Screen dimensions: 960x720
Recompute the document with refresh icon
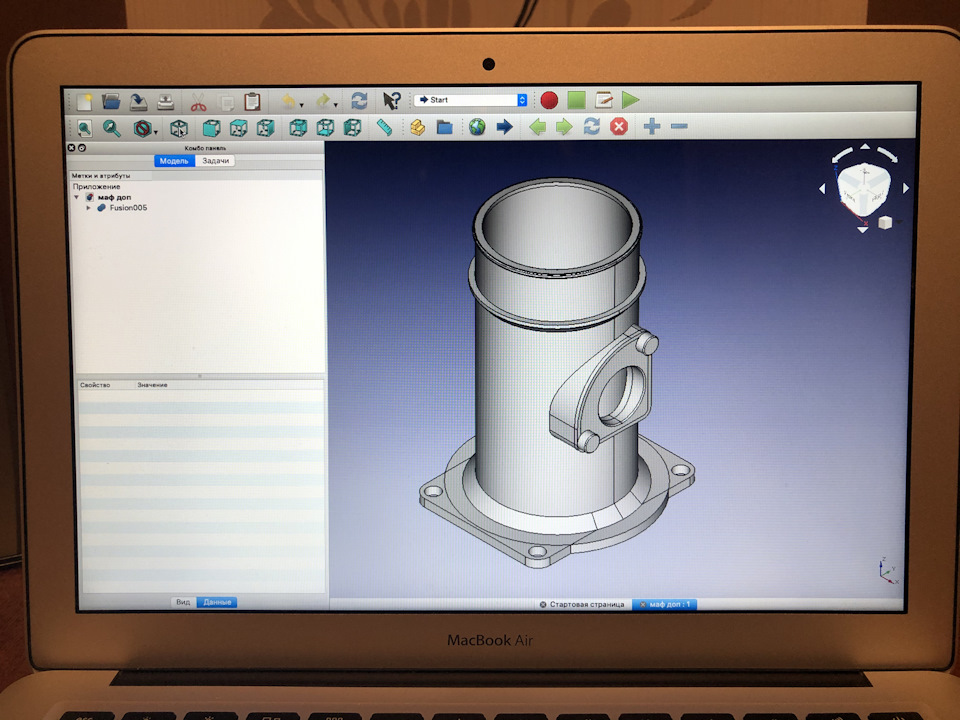tap(359, 100)
